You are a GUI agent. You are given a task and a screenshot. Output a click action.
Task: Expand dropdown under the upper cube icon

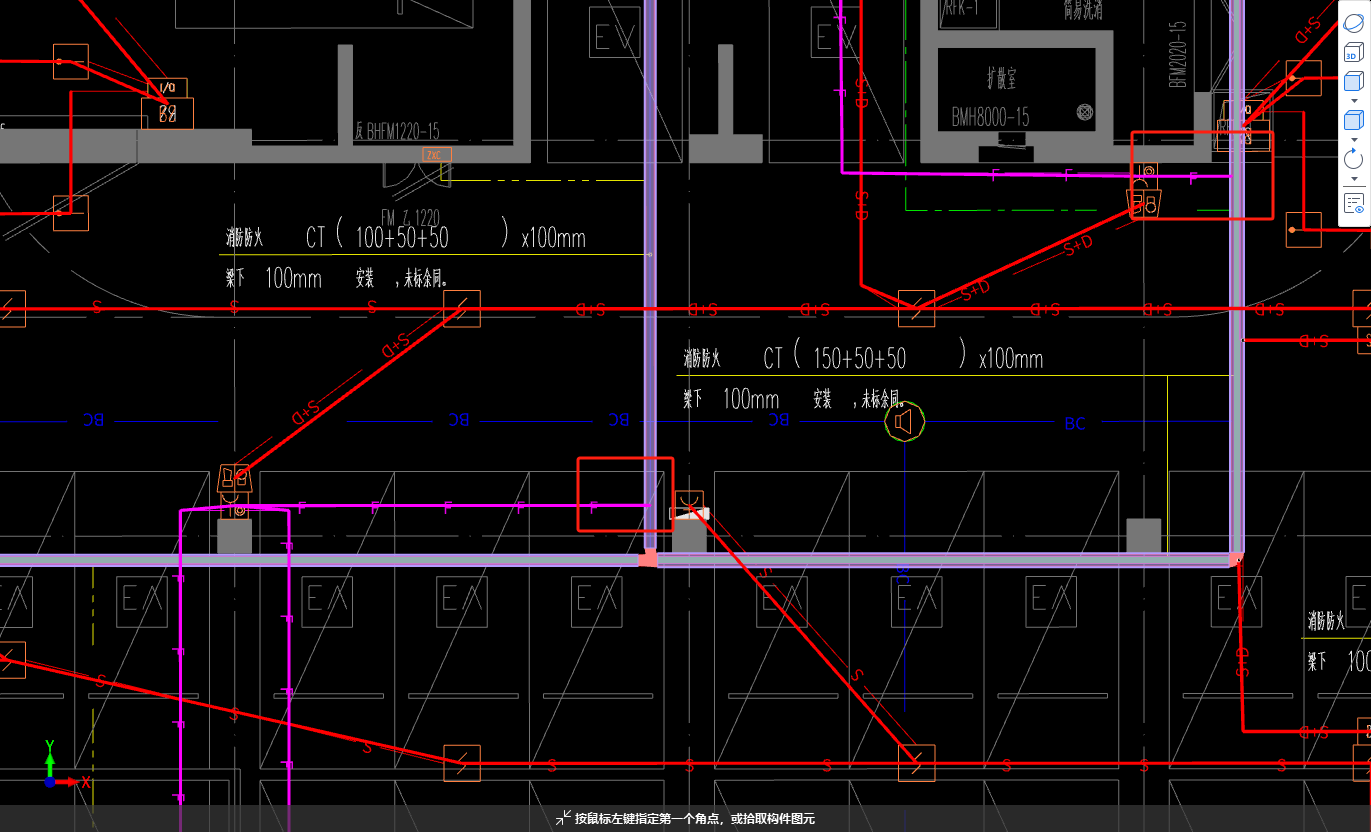[1354, 101]
